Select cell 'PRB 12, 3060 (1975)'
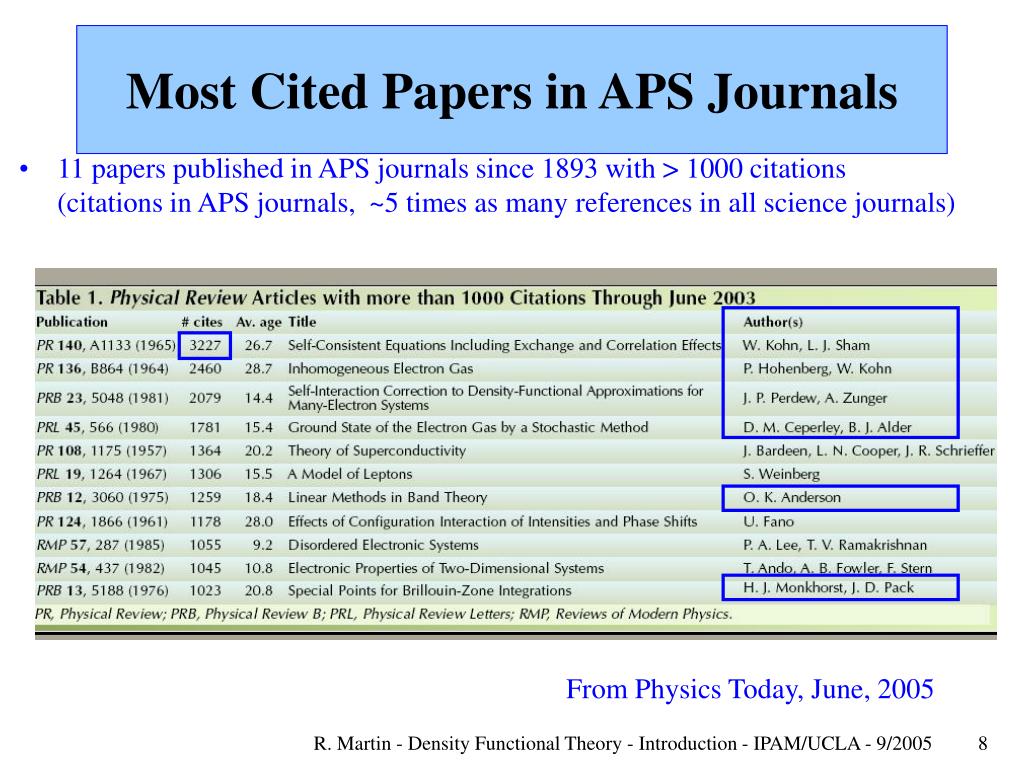Viewport: 1024px width, 768px height. [x=103, y=498]
